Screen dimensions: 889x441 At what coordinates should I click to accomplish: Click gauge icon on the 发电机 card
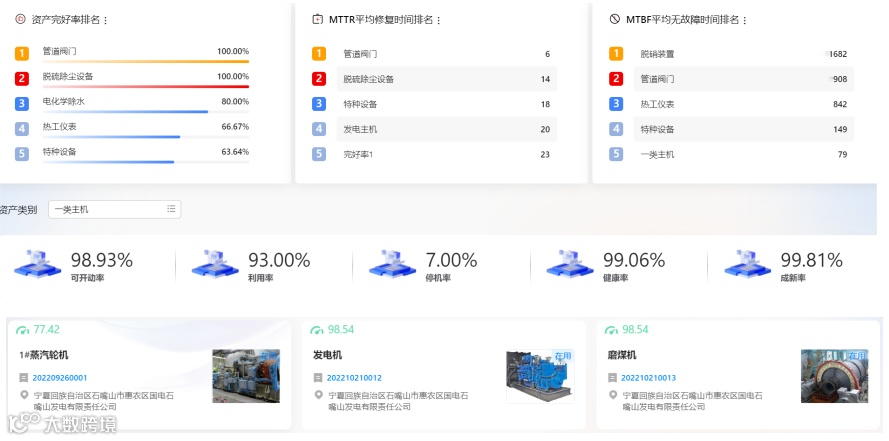317,330
